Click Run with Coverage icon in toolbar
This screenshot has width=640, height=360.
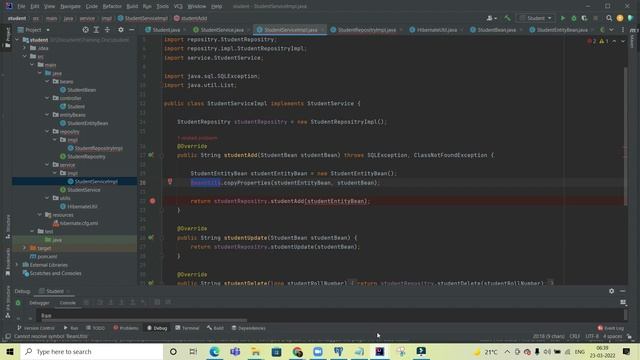coord(584,18)
